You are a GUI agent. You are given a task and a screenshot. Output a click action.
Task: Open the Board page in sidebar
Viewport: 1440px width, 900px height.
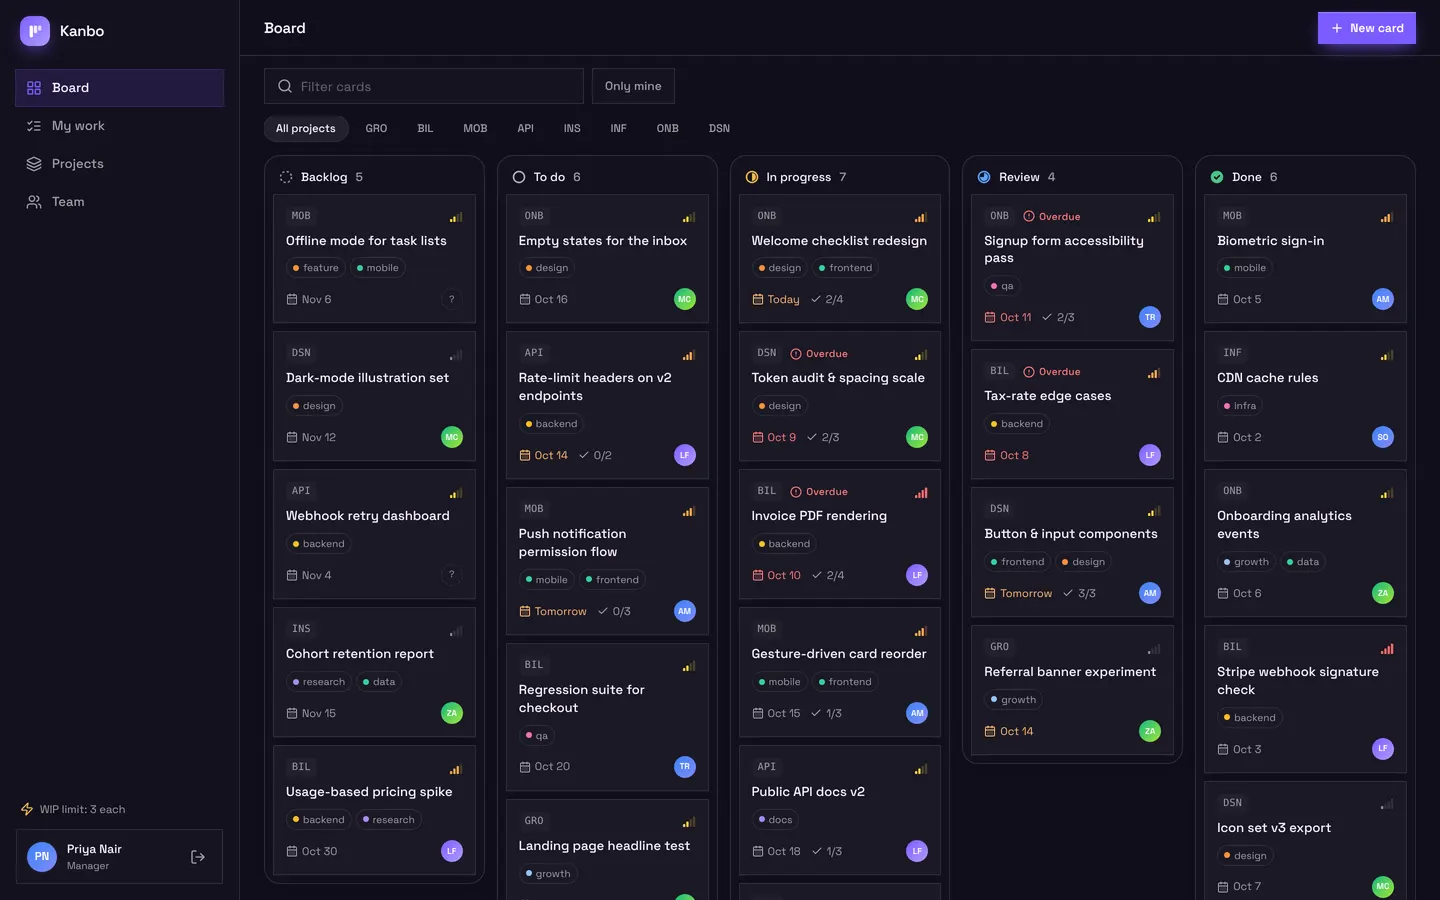pyautogui.click(x=119, y=88)
